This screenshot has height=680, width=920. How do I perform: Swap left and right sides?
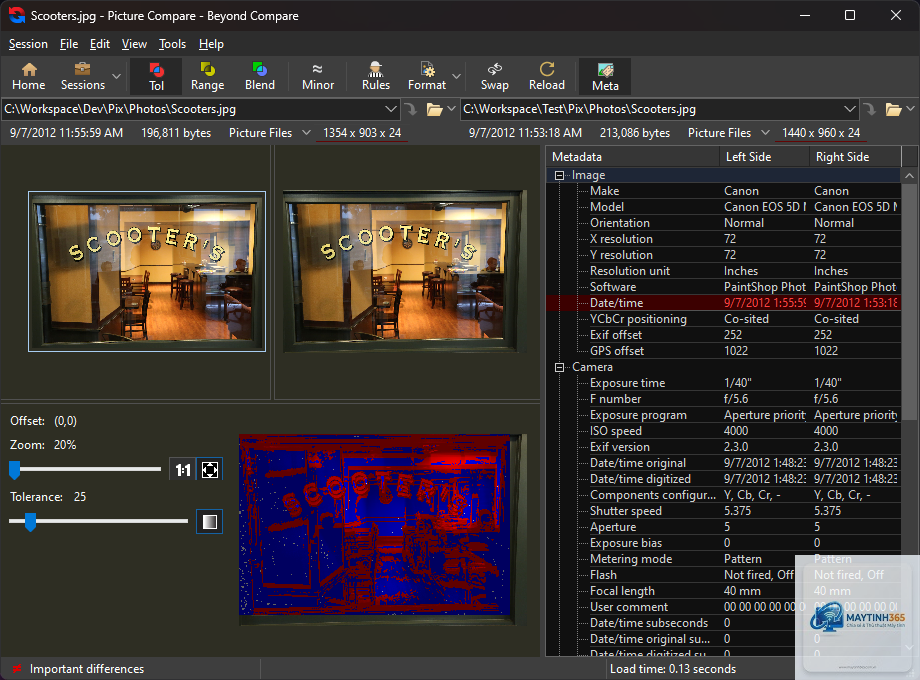[495, 76]
